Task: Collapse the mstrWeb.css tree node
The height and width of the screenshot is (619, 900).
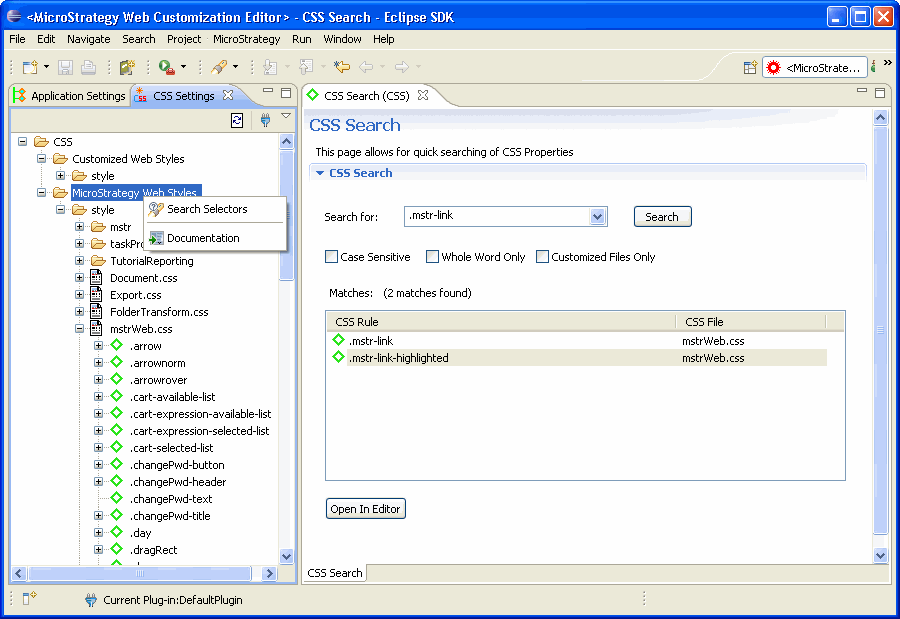Action: (79, 328)
